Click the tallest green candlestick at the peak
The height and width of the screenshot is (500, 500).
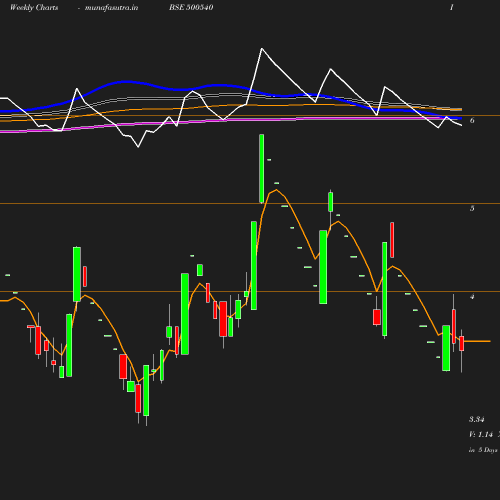coord(262,168)
